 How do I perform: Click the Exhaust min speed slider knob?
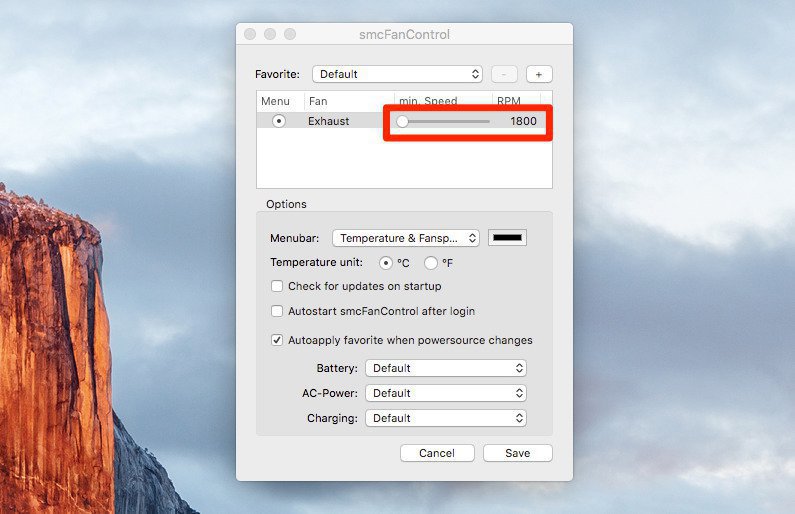[402, 121]
